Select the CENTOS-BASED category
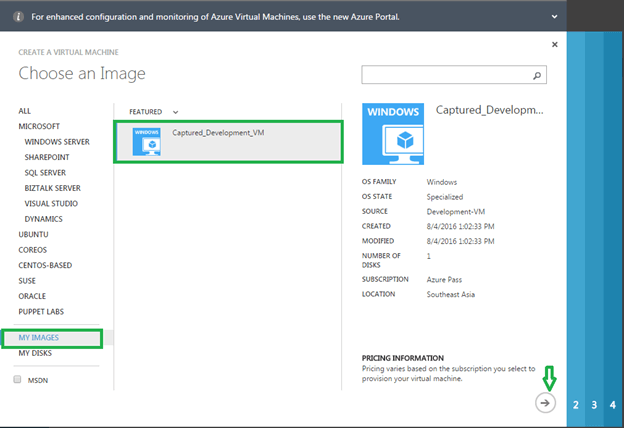624x428 pixels. (x=45, y=265)
